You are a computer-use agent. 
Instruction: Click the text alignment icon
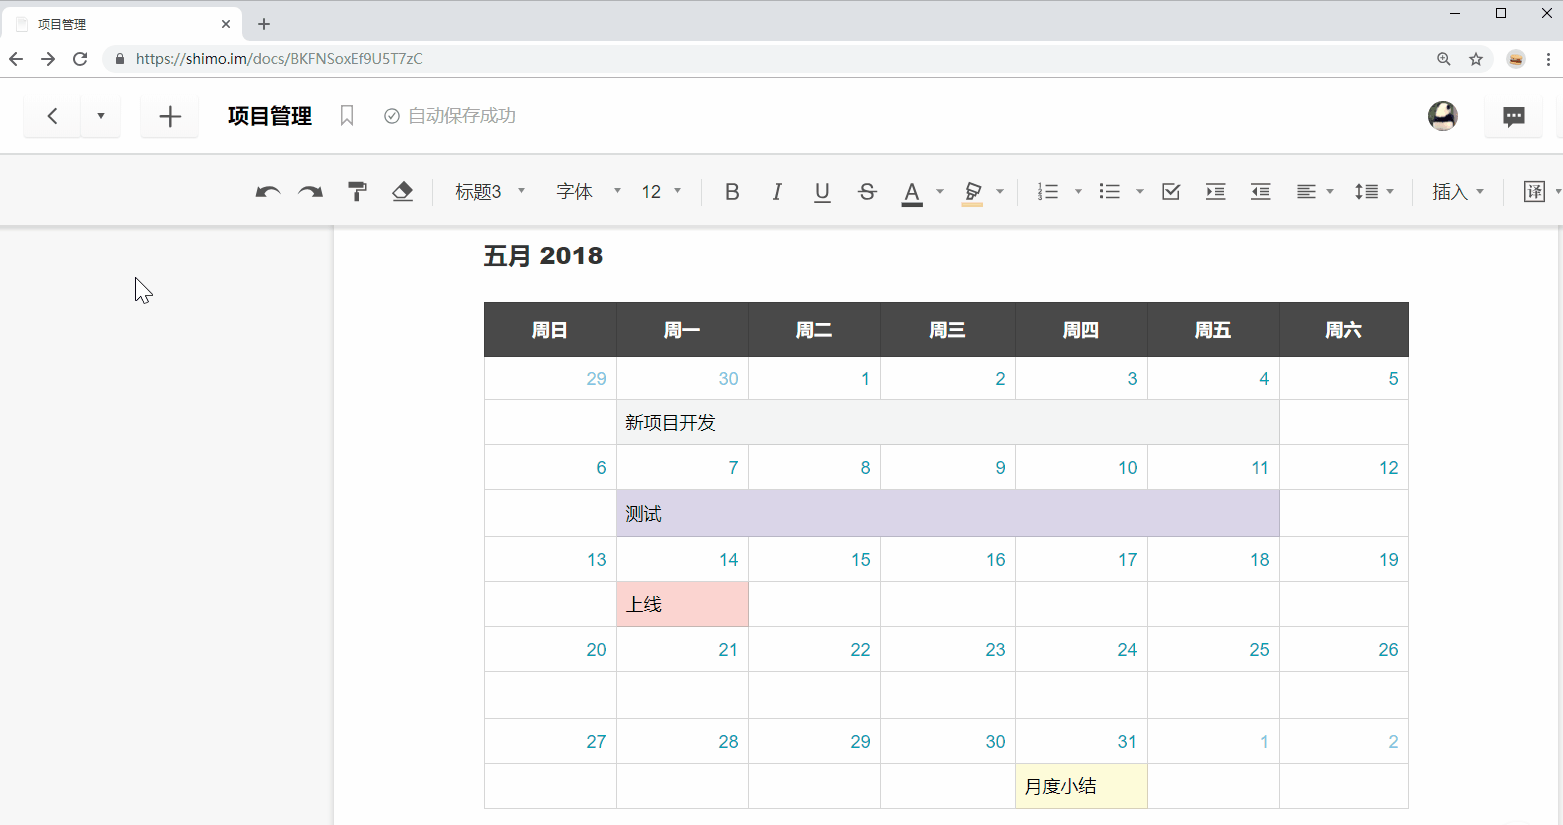coord(1306,192)
